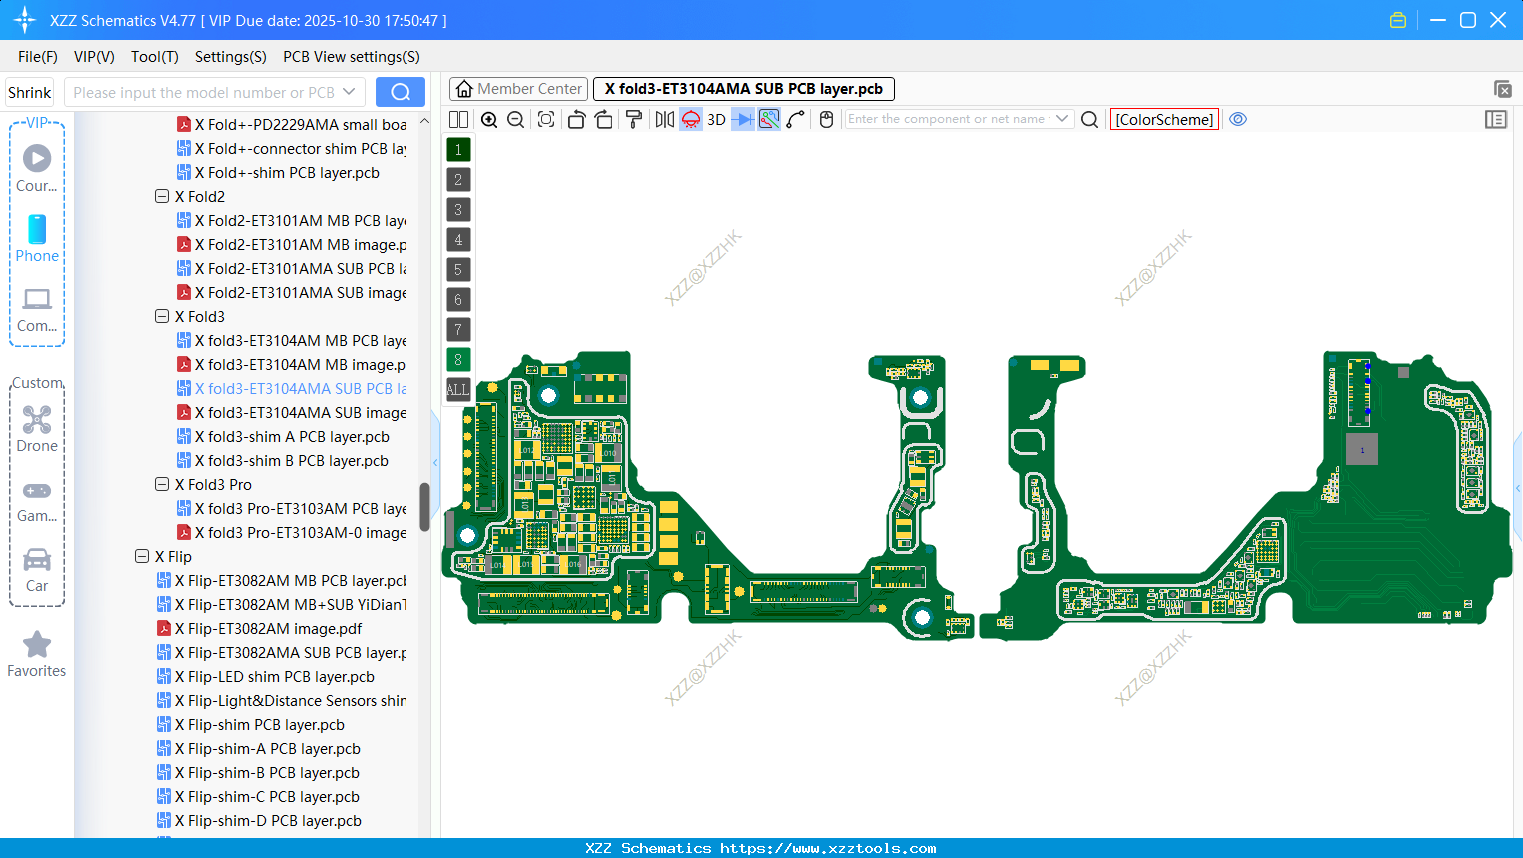Switch to 3D view mode
The image size is (1523, 858).
[x=716, y=119]
